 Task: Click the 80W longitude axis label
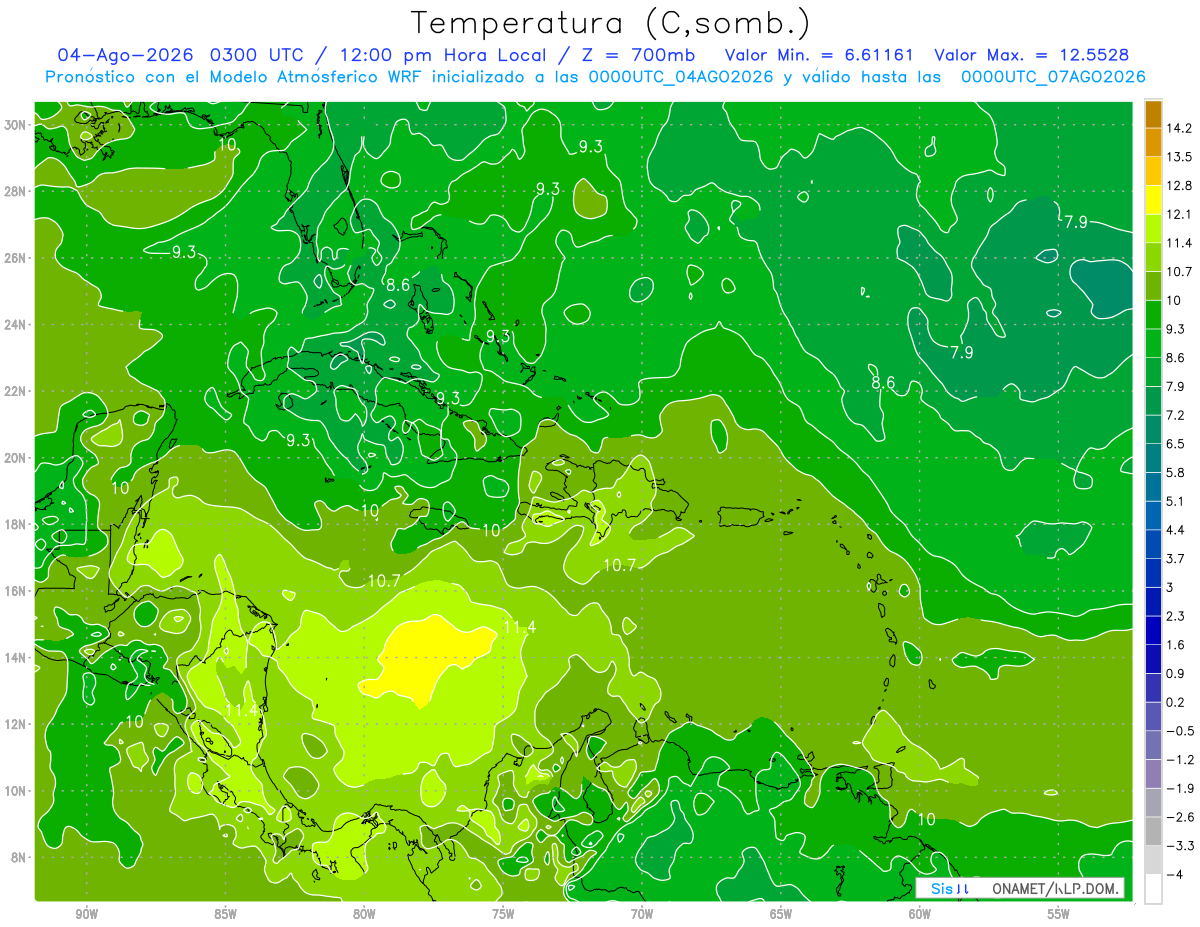tap(364, 914)
